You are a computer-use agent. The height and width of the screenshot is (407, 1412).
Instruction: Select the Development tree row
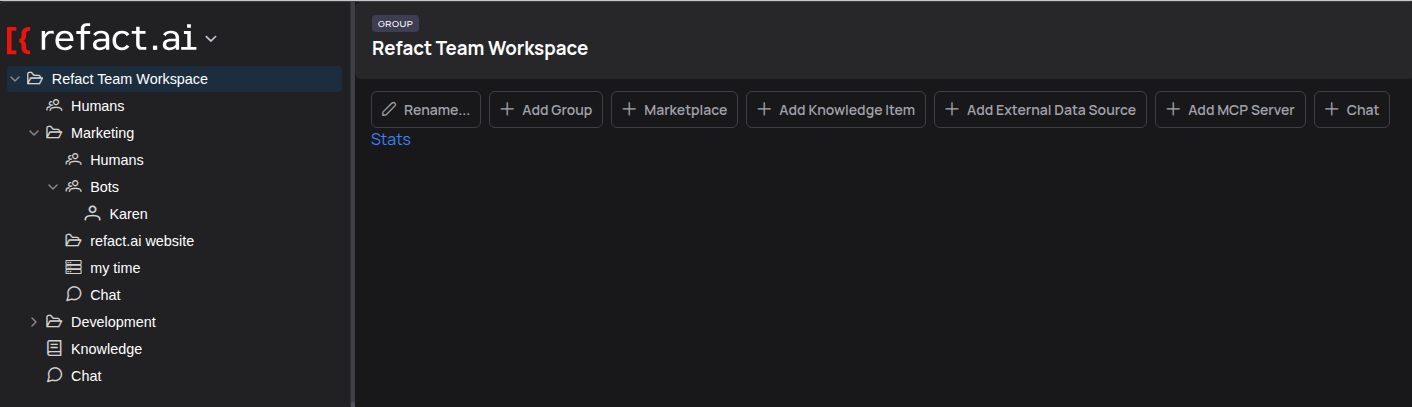174,322
